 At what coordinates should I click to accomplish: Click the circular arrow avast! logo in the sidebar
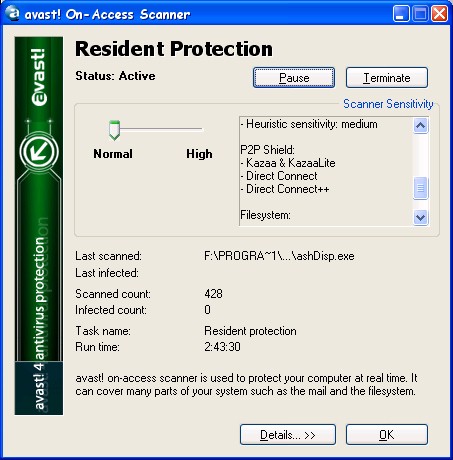(x=39, y=152)
